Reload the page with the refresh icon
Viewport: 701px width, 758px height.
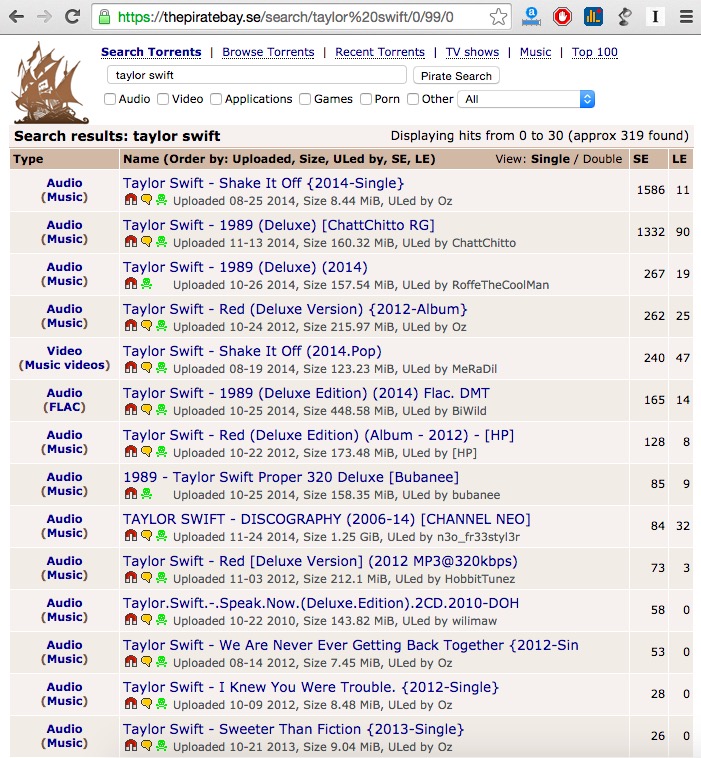click(x=72, y=16)
